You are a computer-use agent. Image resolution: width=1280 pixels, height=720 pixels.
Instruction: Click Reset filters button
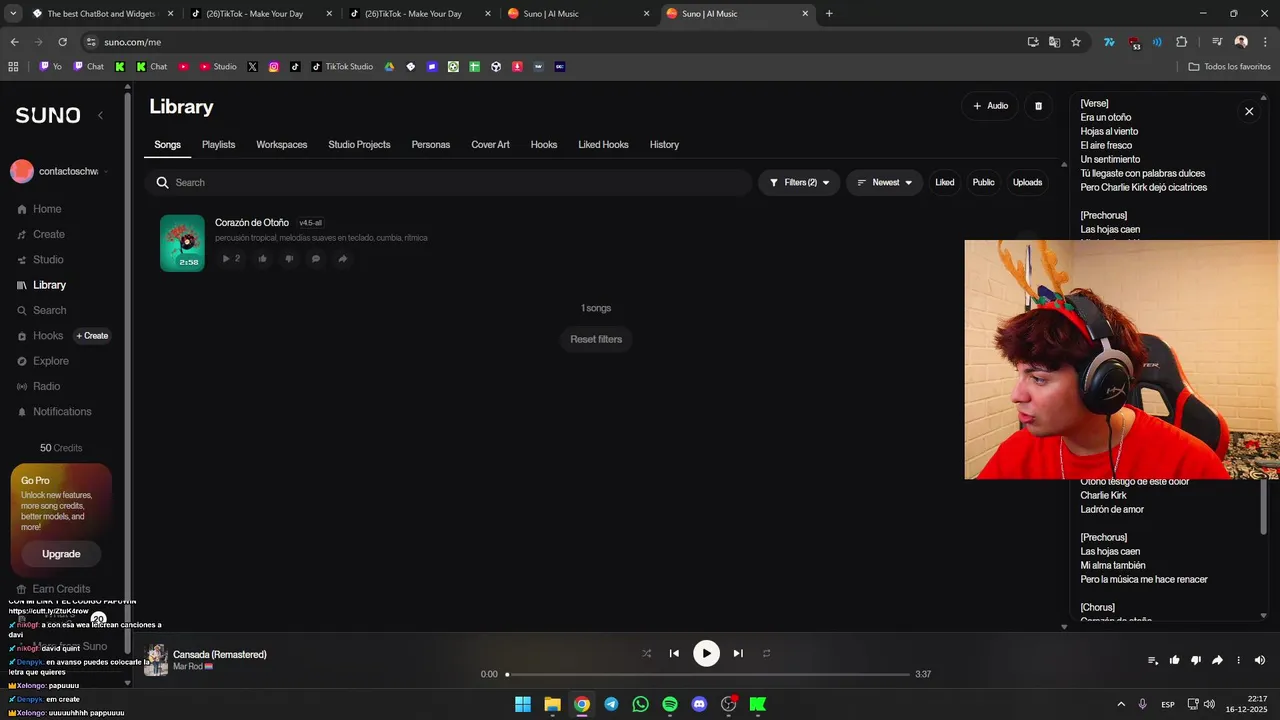[x=596, y=339]
